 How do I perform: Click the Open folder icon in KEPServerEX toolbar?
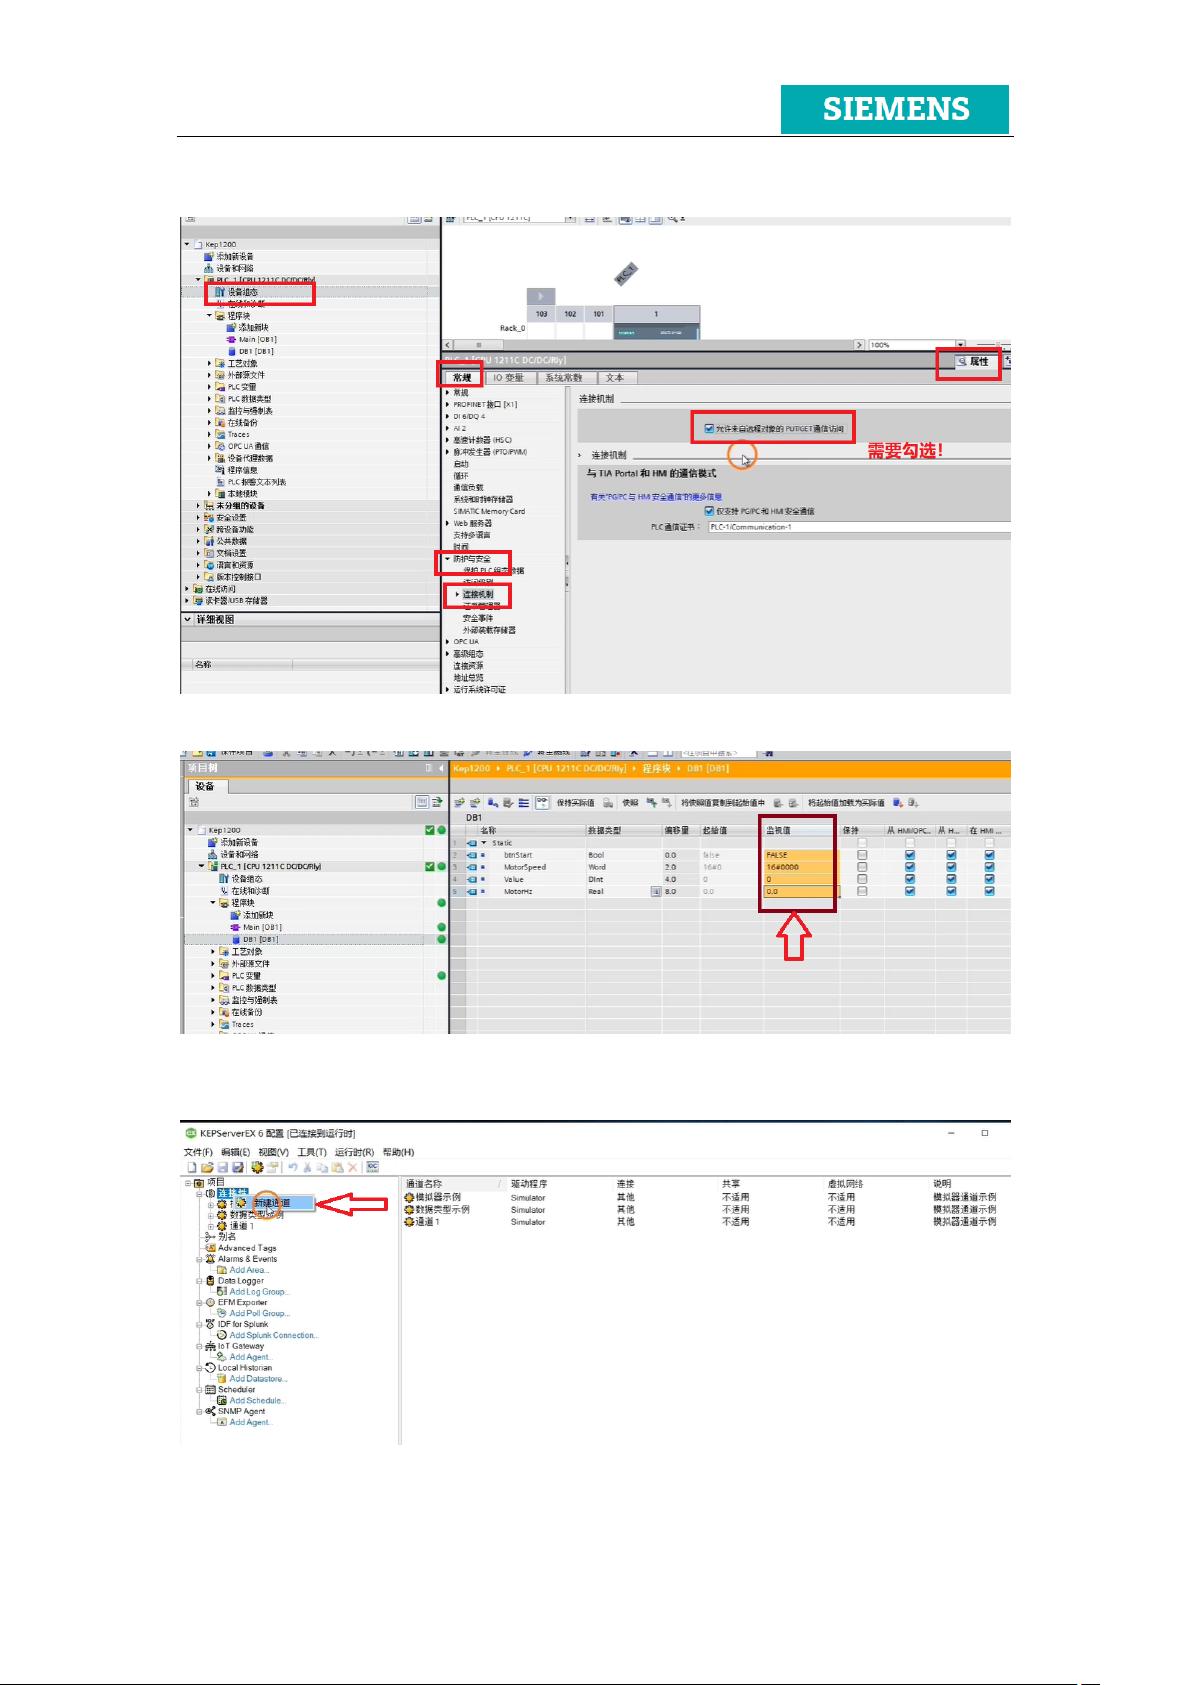(207, 1167)
